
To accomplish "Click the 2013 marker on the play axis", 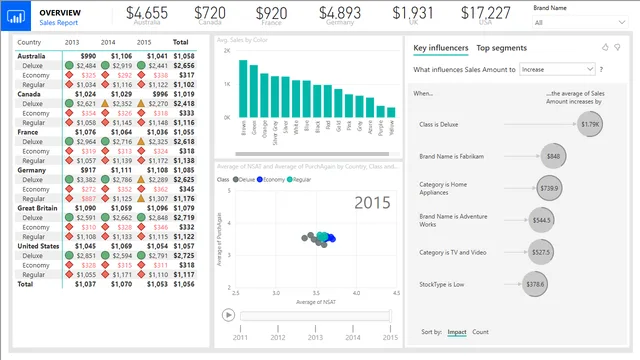I will pyautogui.click(x=315, y=337).
